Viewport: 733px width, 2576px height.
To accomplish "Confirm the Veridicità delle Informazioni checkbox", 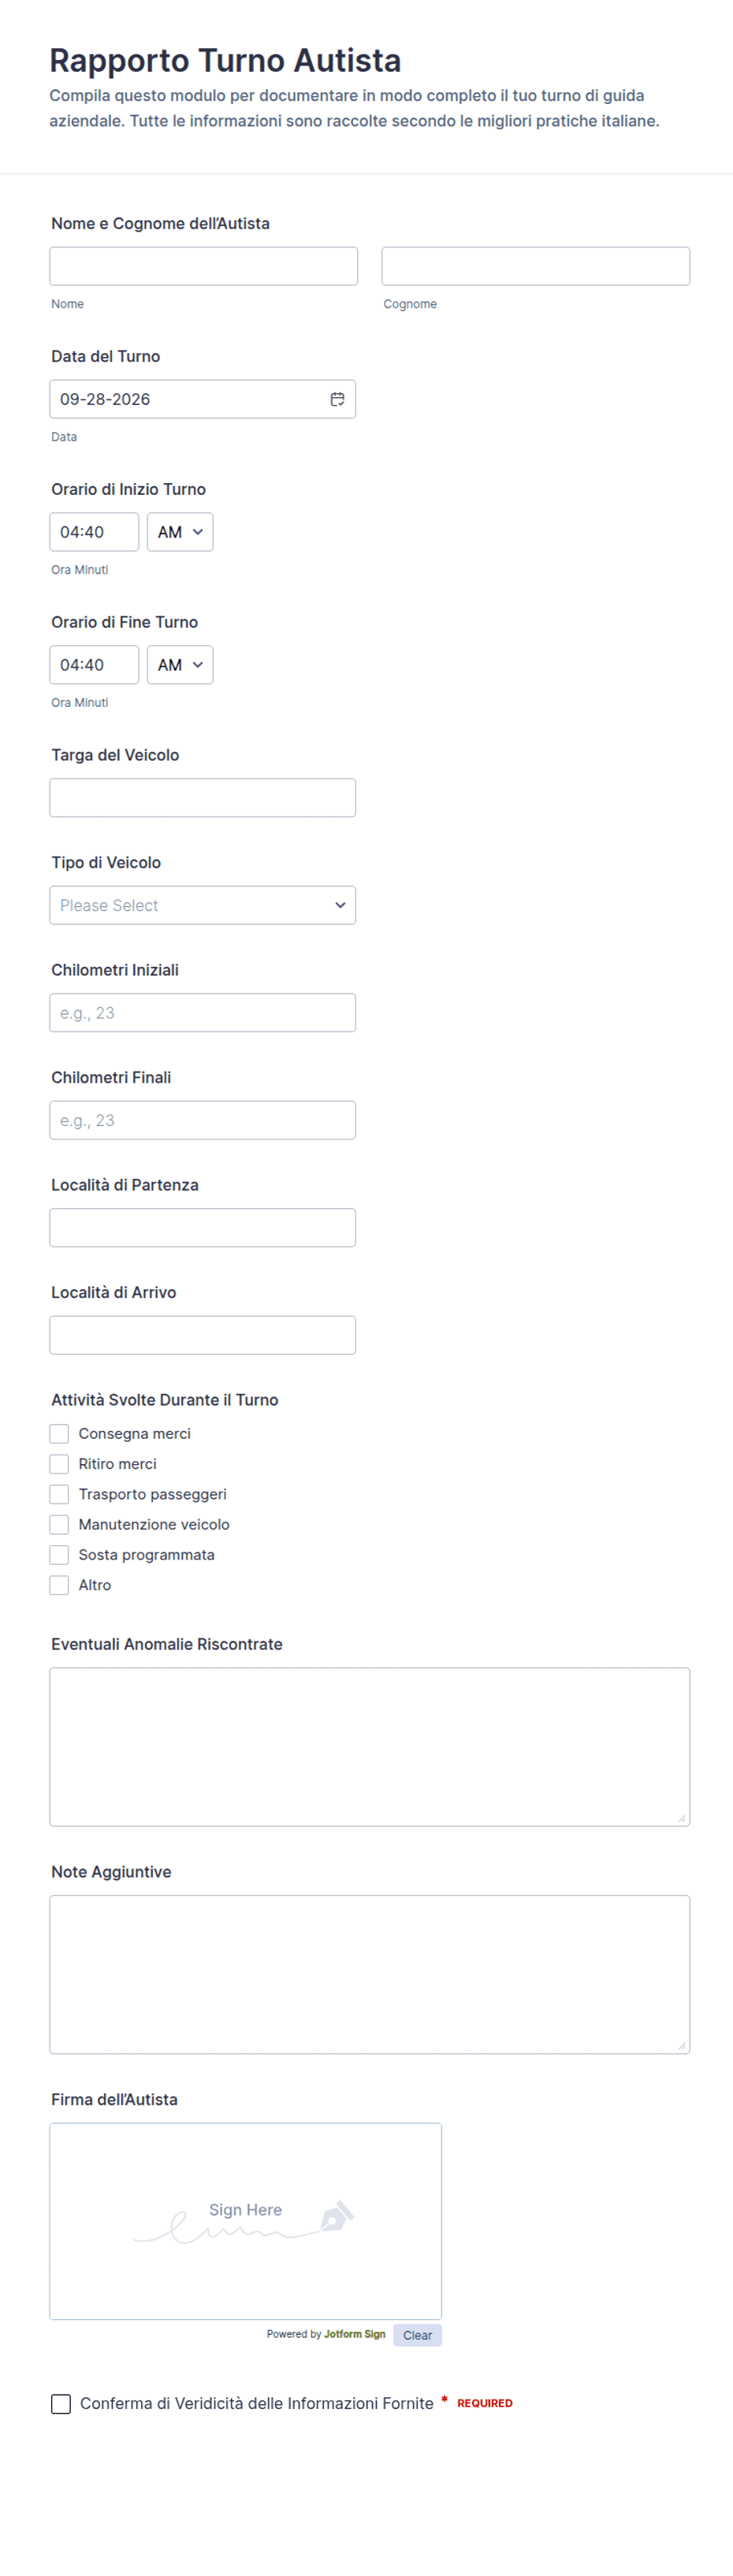I will click(x=61, y=2403).
